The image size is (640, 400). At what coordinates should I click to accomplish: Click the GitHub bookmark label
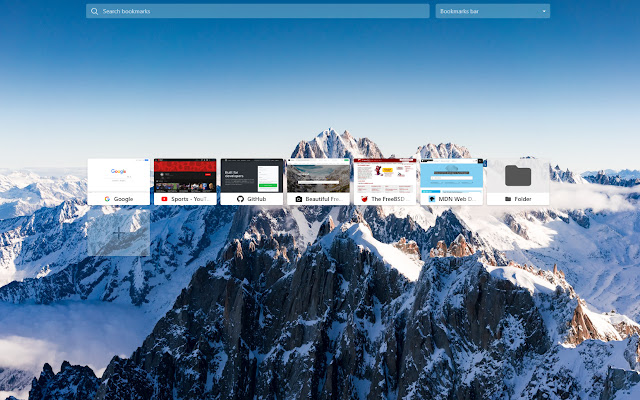(256, 199)
